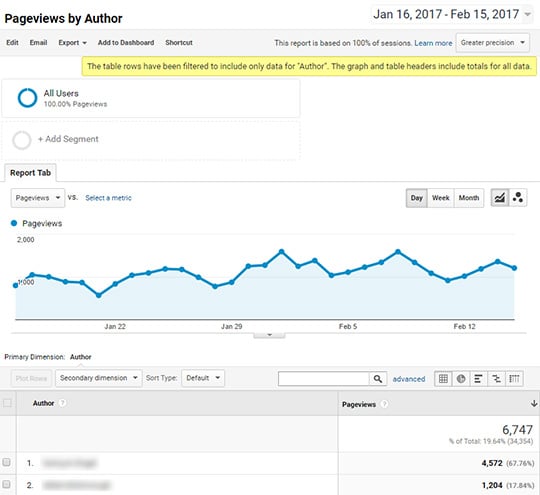Click the first data point on chart

click(15, 285)
